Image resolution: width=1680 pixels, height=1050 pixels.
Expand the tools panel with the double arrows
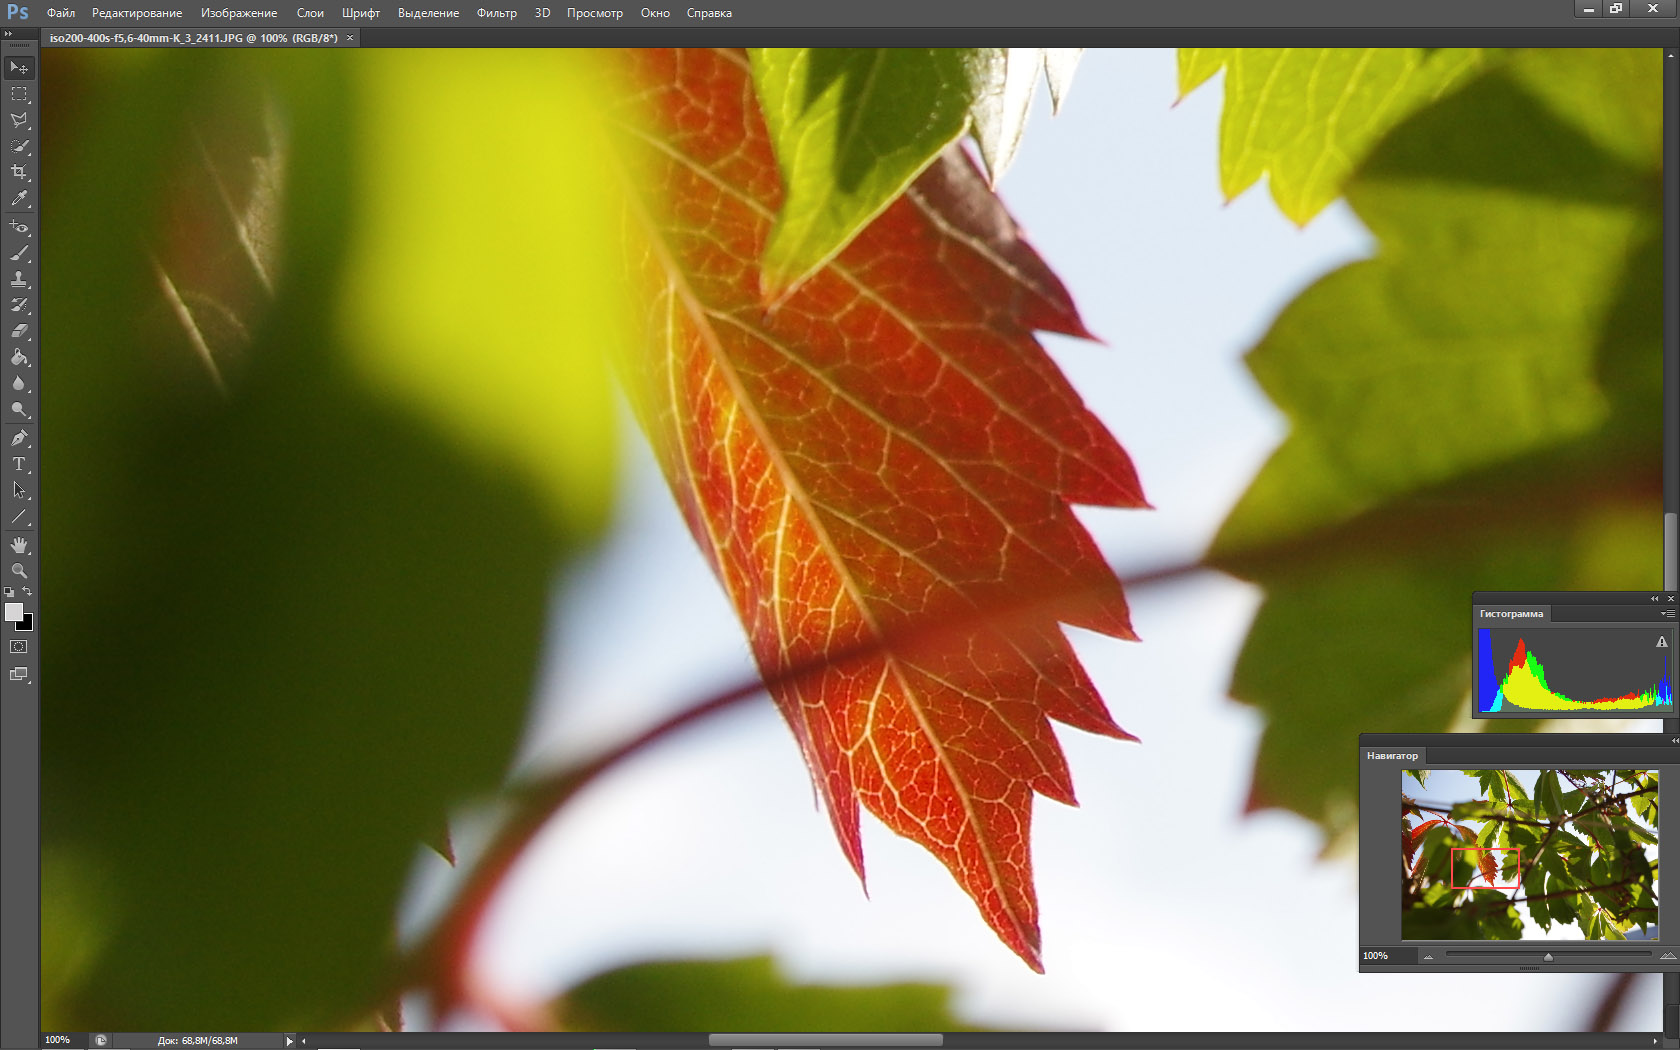8,34
